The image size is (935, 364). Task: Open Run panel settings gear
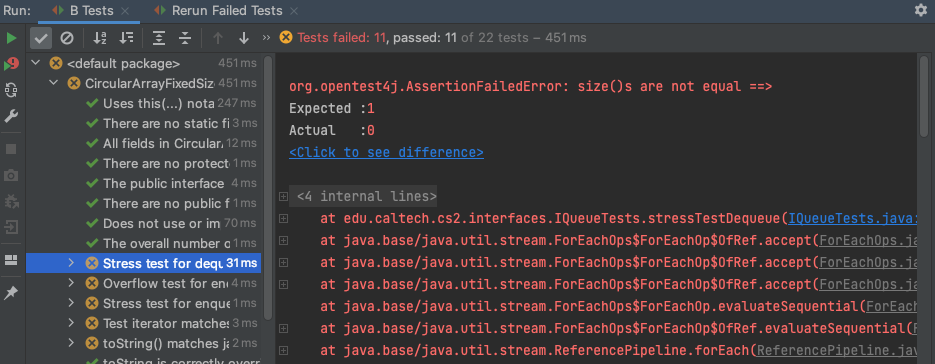point(921,10)
